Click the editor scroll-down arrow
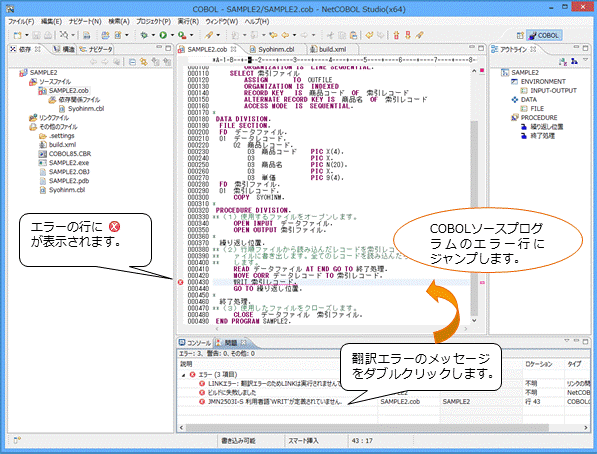This screenshot has width=597, height=454. 474,321
